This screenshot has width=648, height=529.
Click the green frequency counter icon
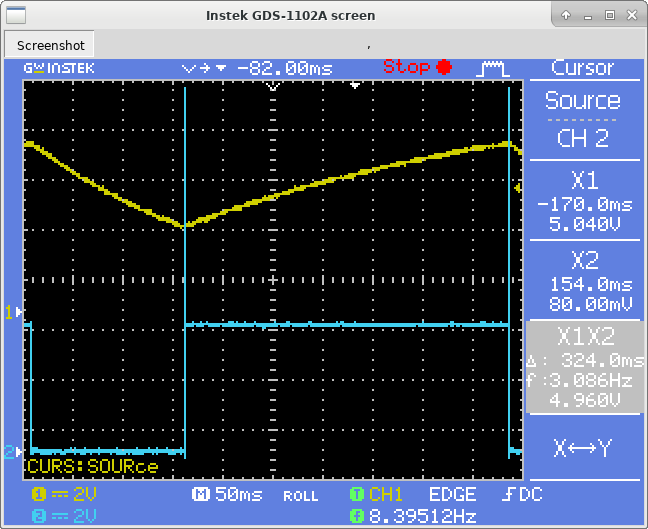click(x=356, y=515)
